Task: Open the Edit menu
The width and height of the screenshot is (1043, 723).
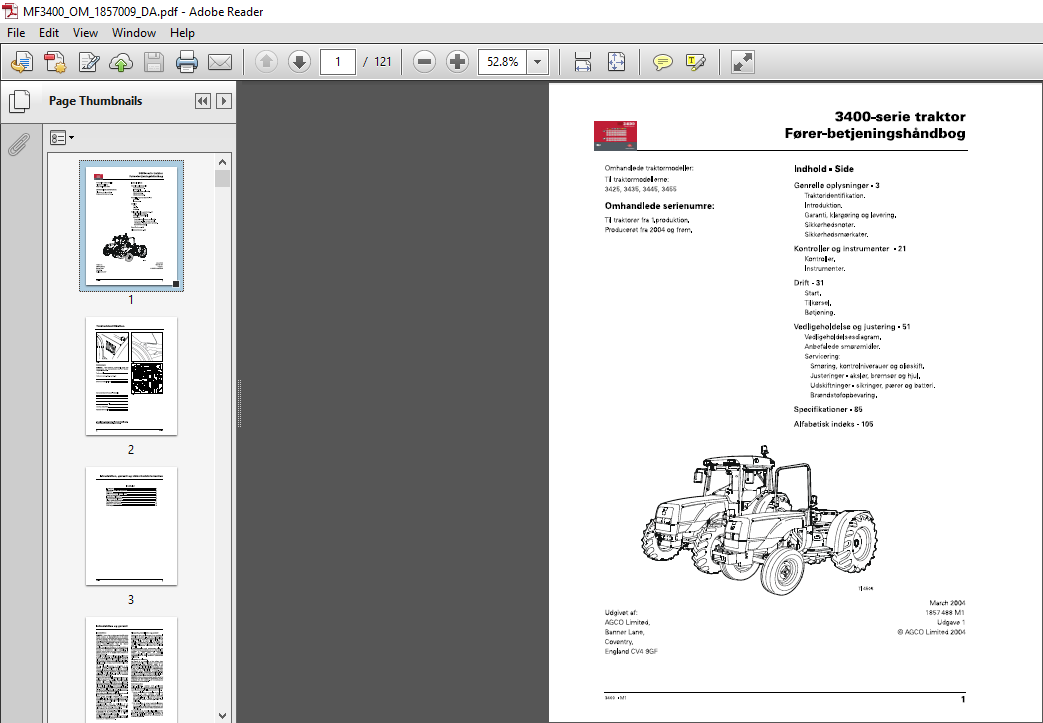Action: click(49, 33)
